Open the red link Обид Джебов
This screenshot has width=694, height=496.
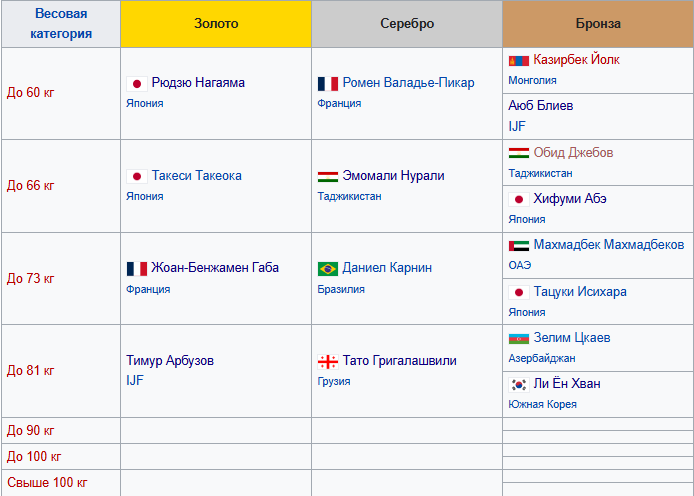point(573,153)
